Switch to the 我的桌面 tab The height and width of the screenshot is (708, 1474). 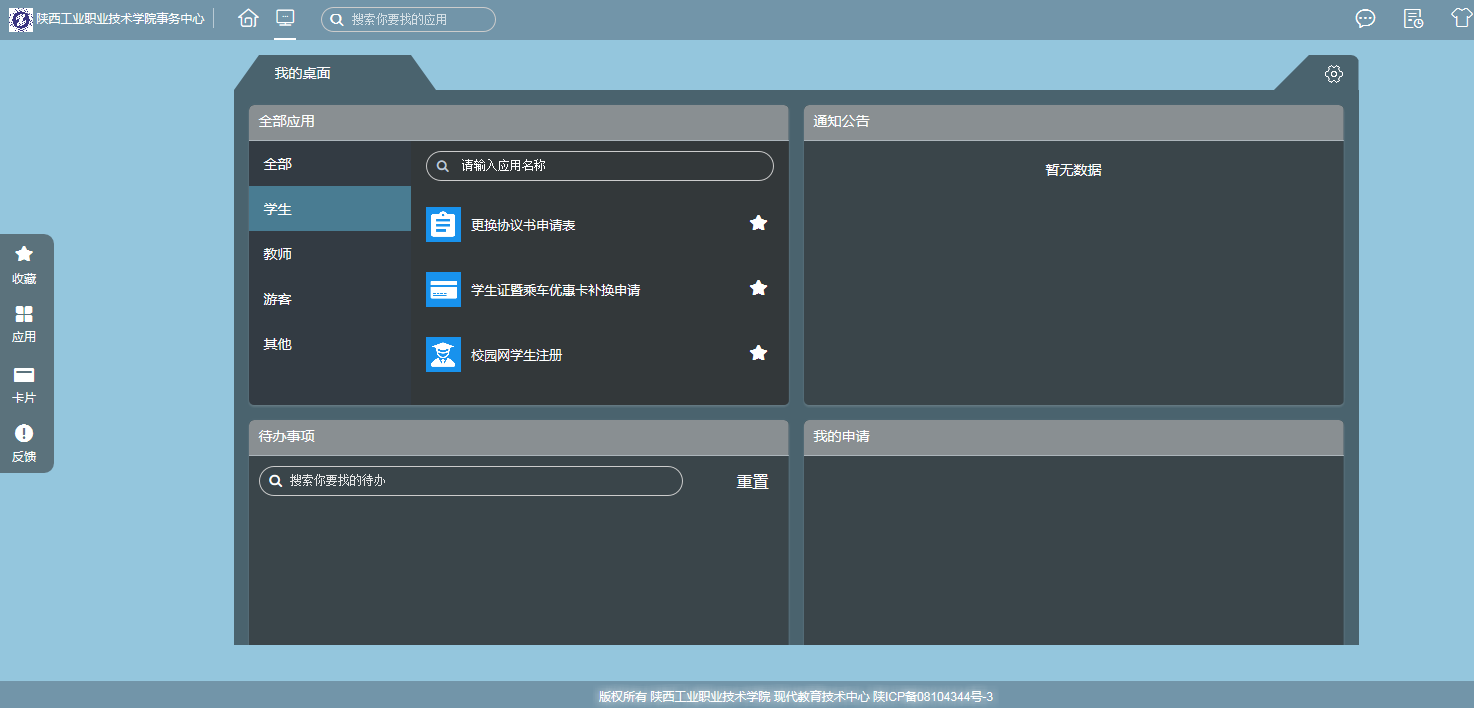[x=303, y=73]
